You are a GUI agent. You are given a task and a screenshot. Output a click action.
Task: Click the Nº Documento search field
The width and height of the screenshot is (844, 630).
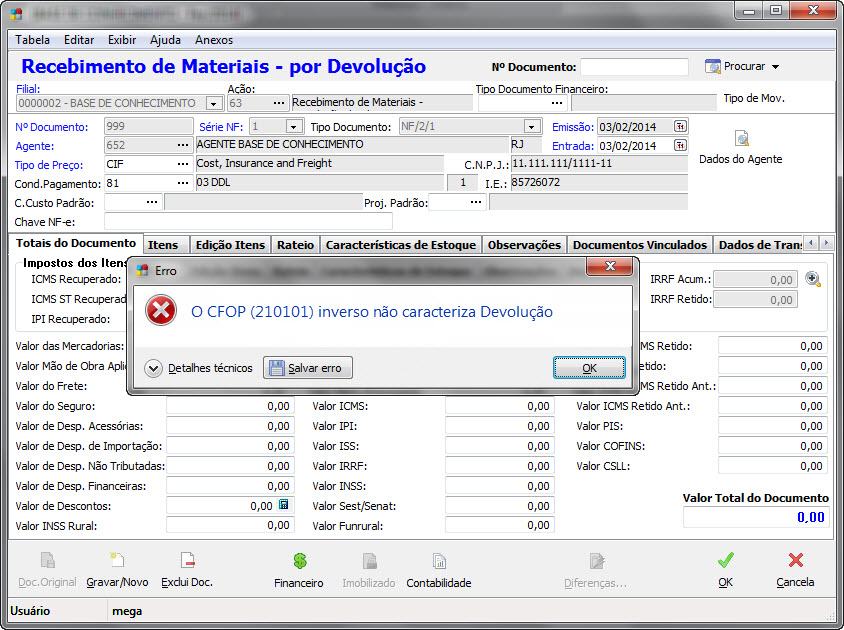[x=634, y=67]
